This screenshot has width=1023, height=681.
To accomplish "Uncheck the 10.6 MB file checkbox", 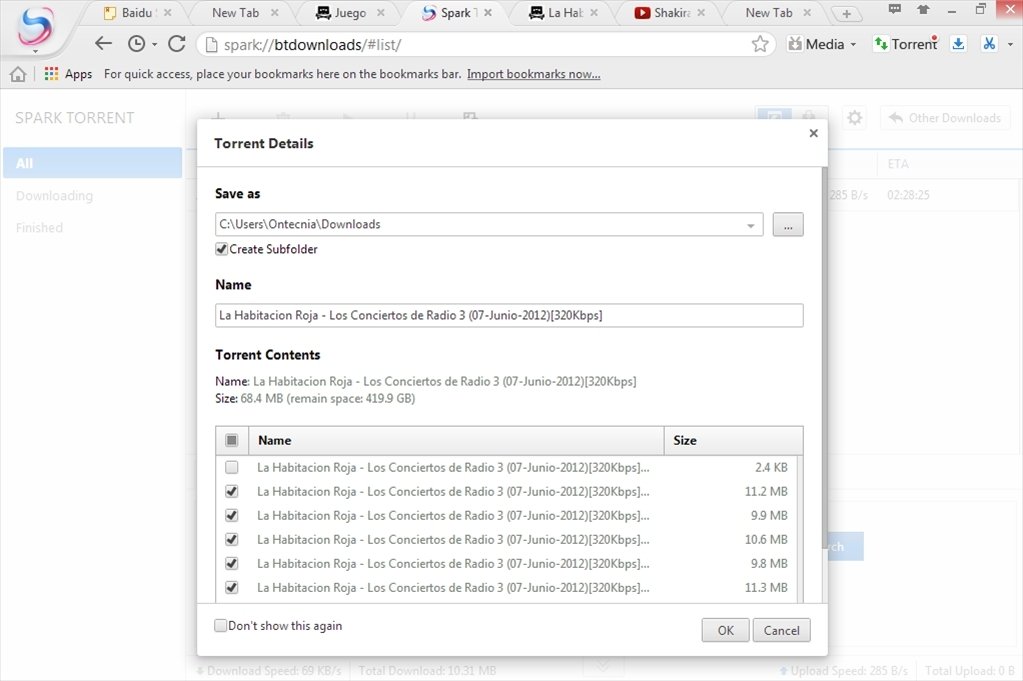I will point(232,539).
